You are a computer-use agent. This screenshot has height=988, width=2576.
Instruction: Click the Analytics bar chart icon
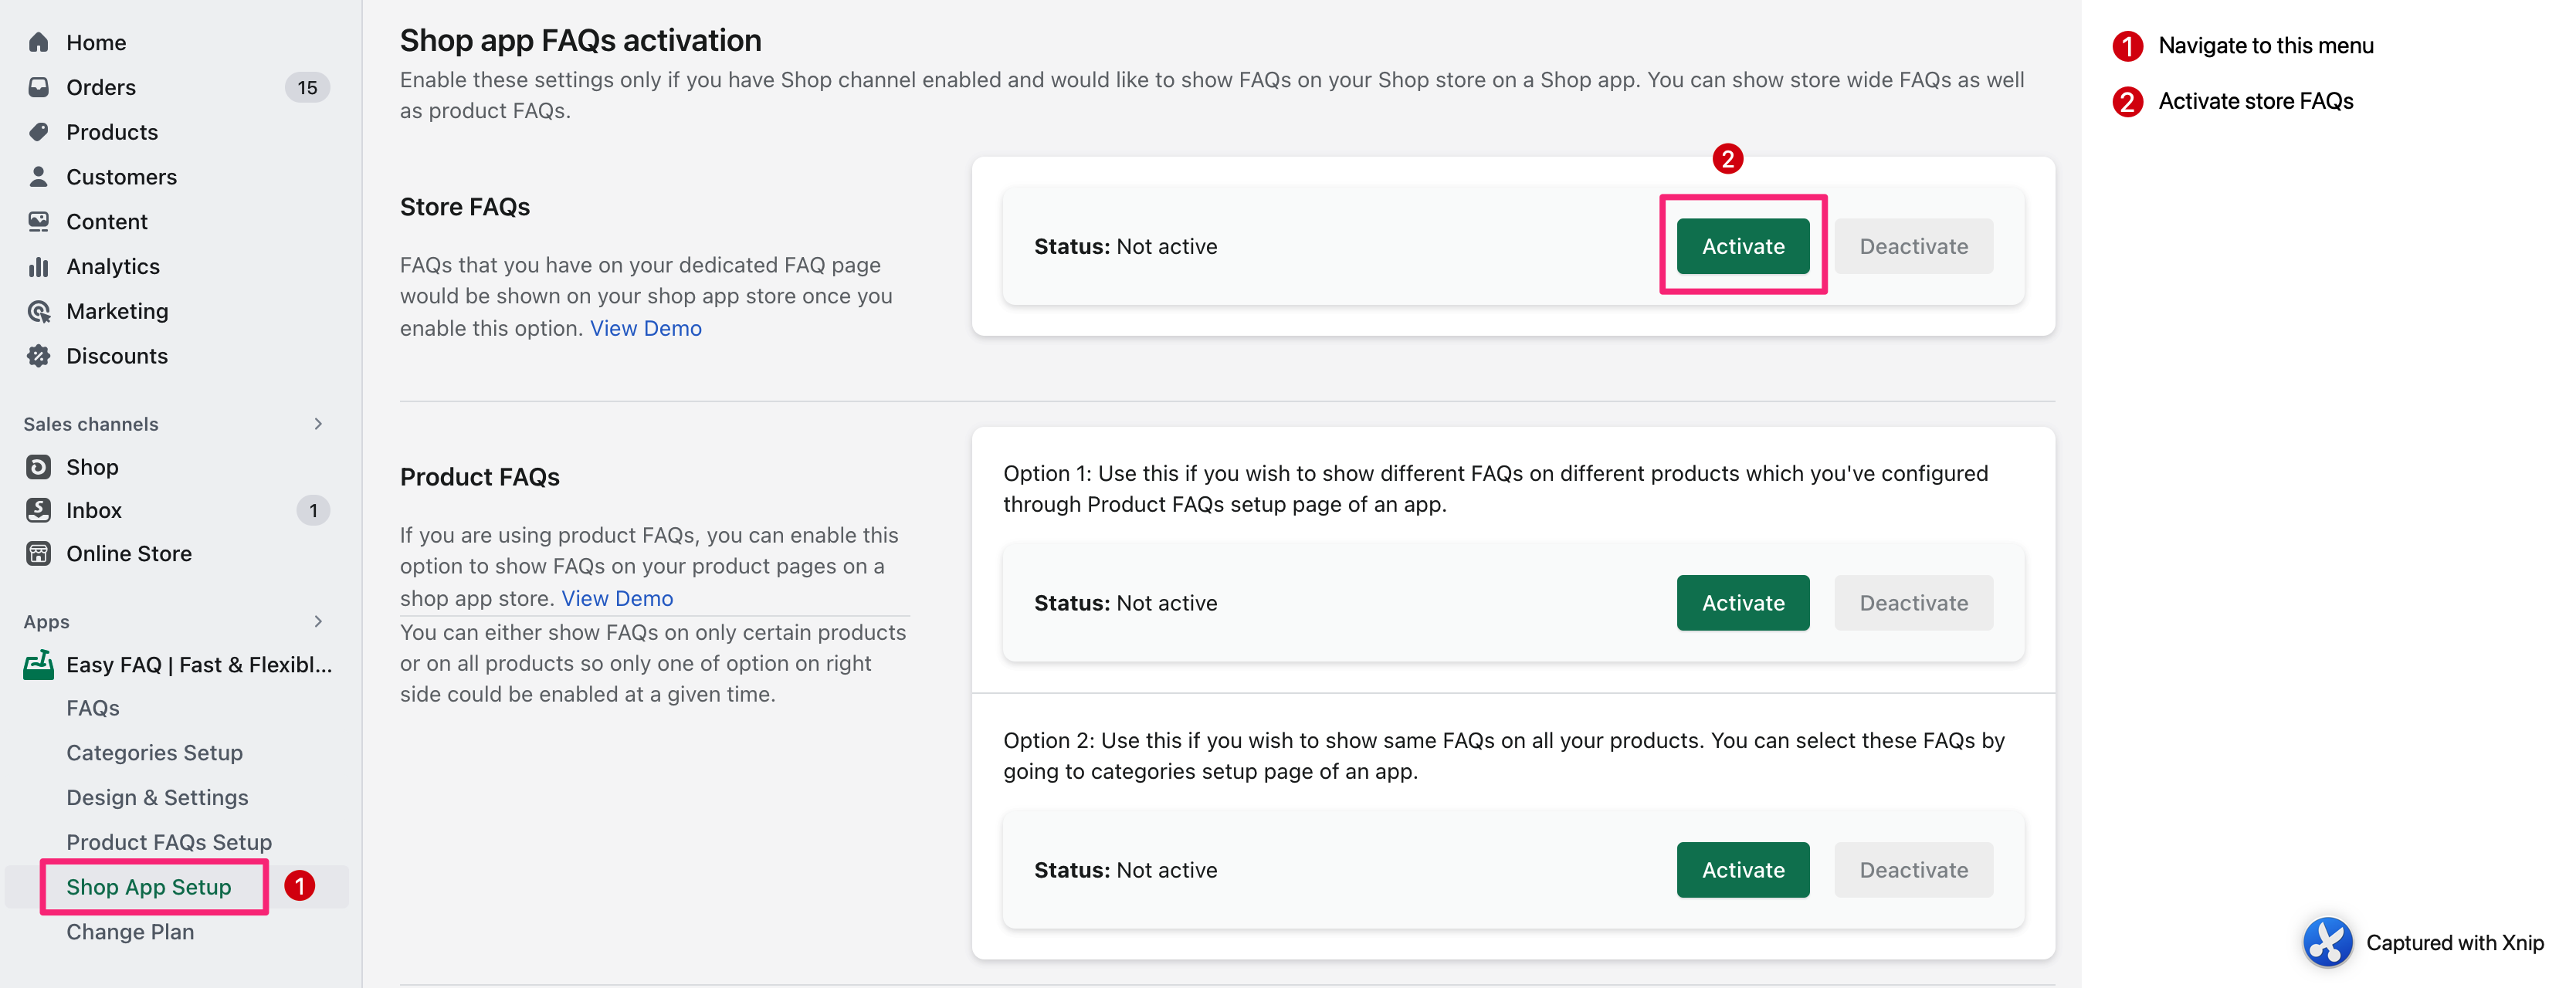pos(38,266)
